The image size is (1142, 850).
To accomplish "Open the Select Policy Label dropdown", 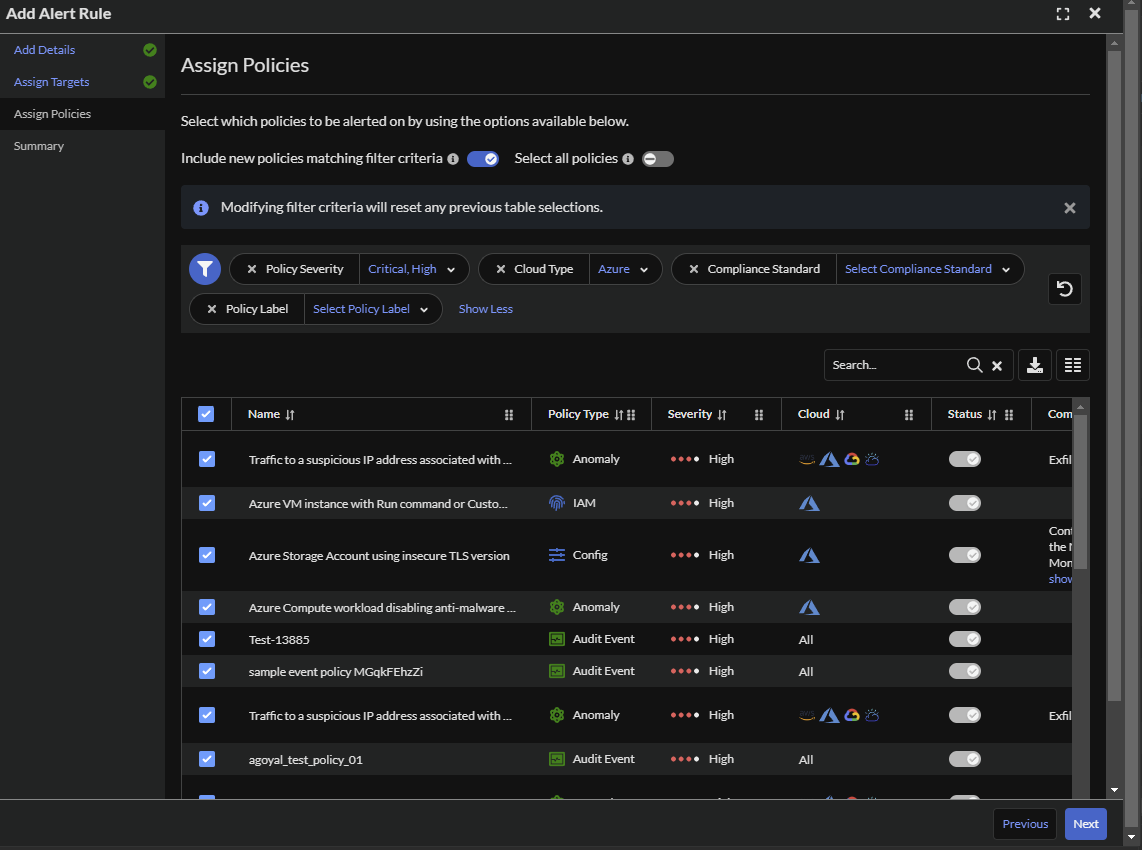I will point(372,308).
